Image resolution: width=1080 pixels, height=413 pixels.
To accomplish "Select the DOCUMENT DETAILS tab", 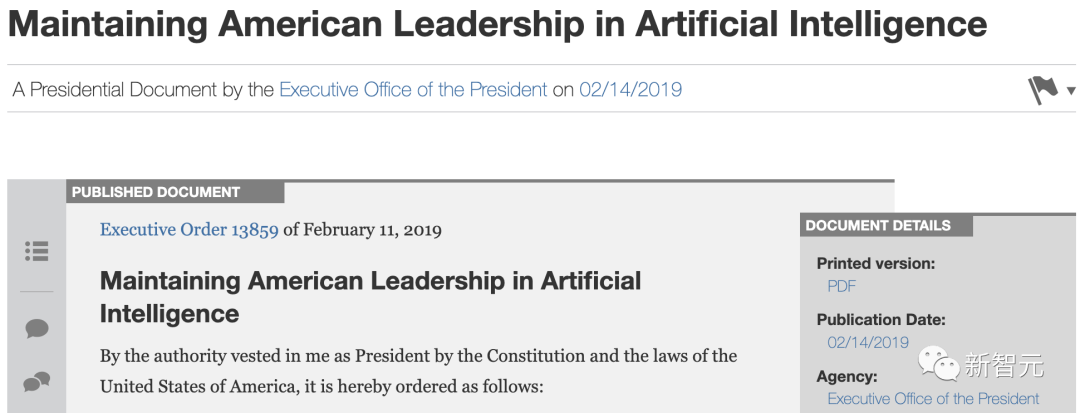I will [x=878, y=225].
